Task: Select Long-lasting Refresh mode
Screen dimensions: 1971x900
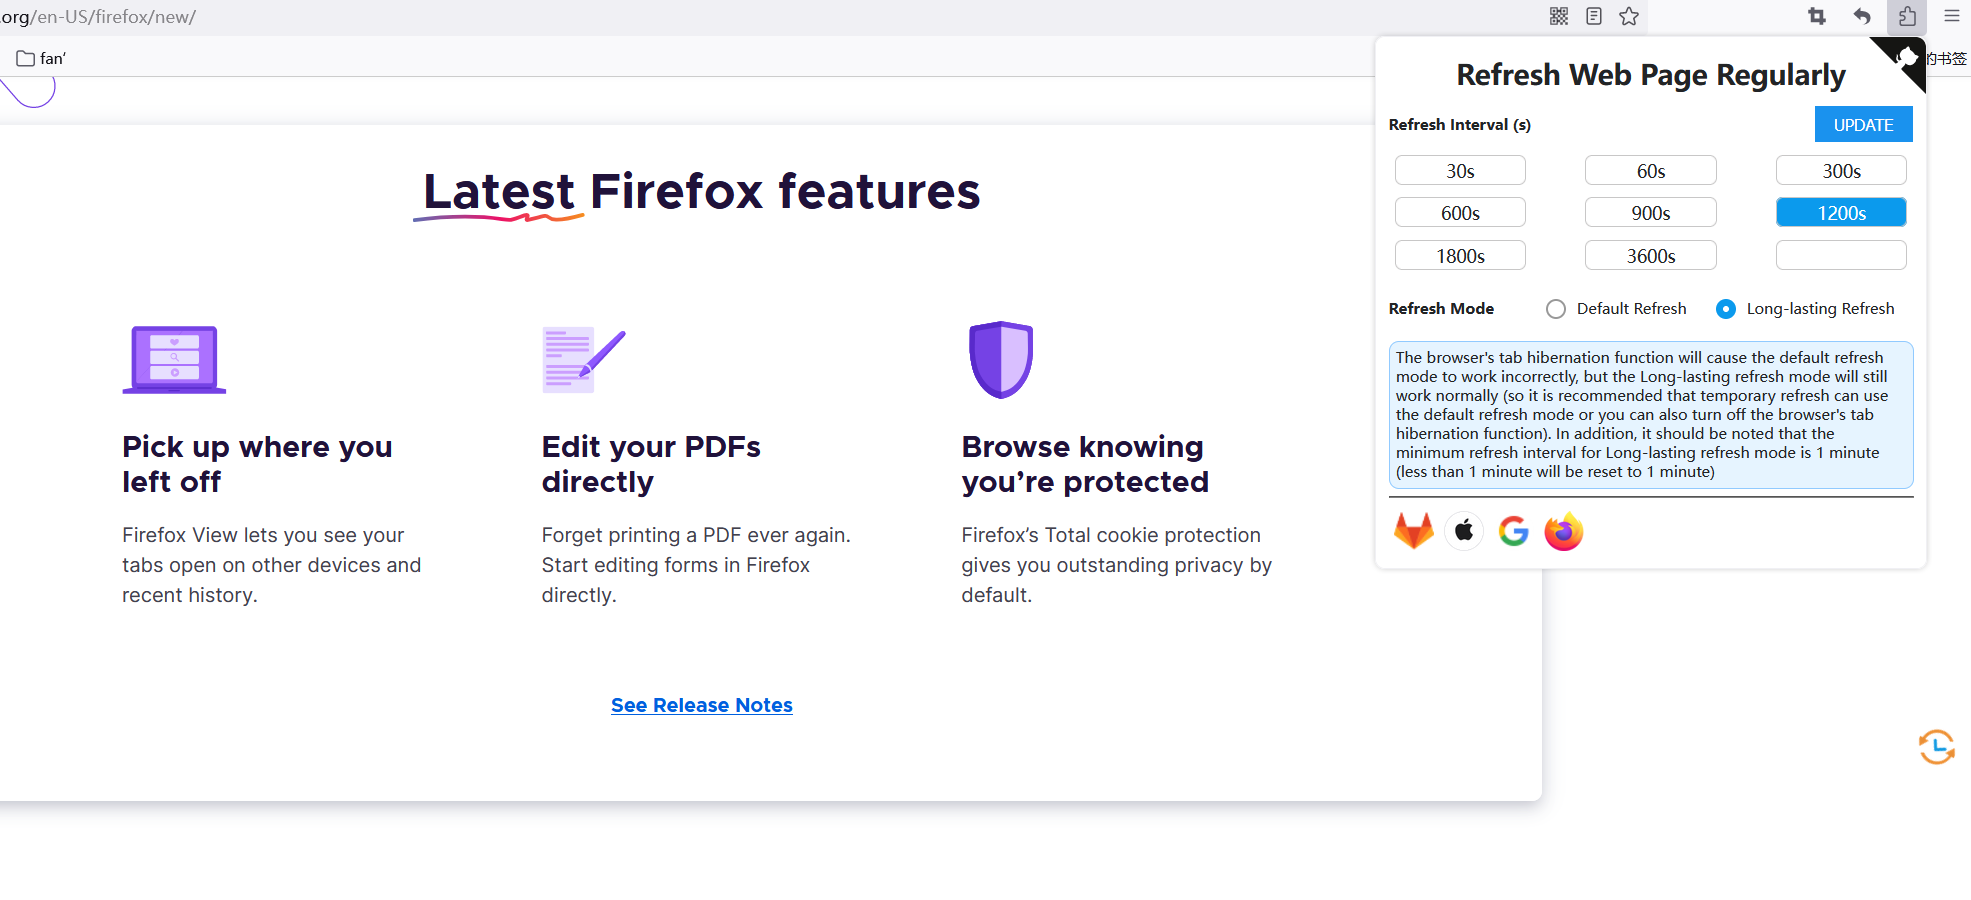Action: (x=1726, y=309)
